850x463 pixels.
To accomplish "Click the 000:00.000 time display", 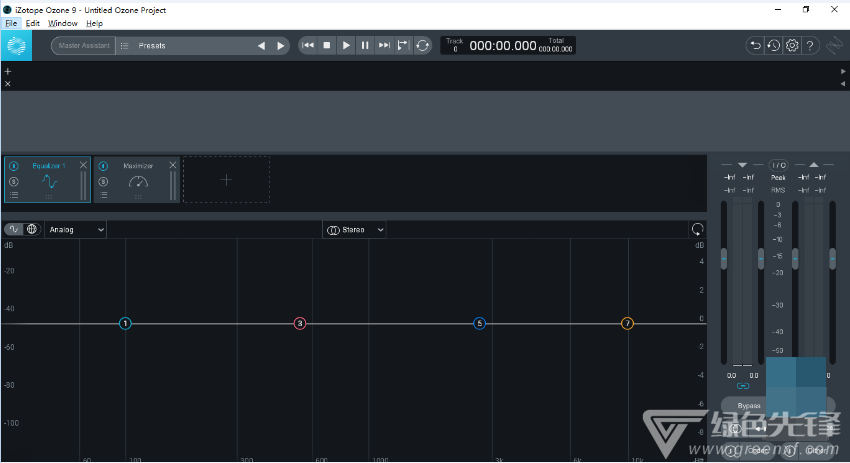I will [x=503, y=46].
